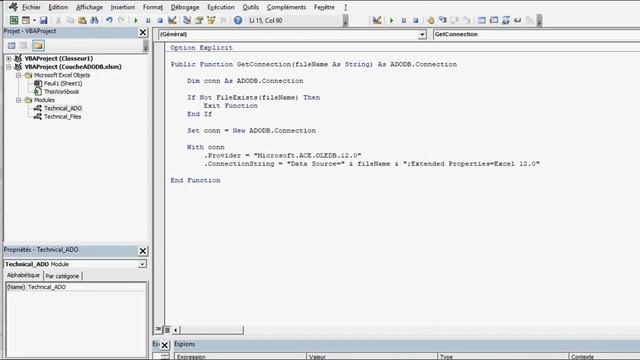Image resolution: width=640 pixels, height=360 pixels.
Task: Run the macro from the Standard toolbar
Action: pyautogui.click(x=136, y=20)
